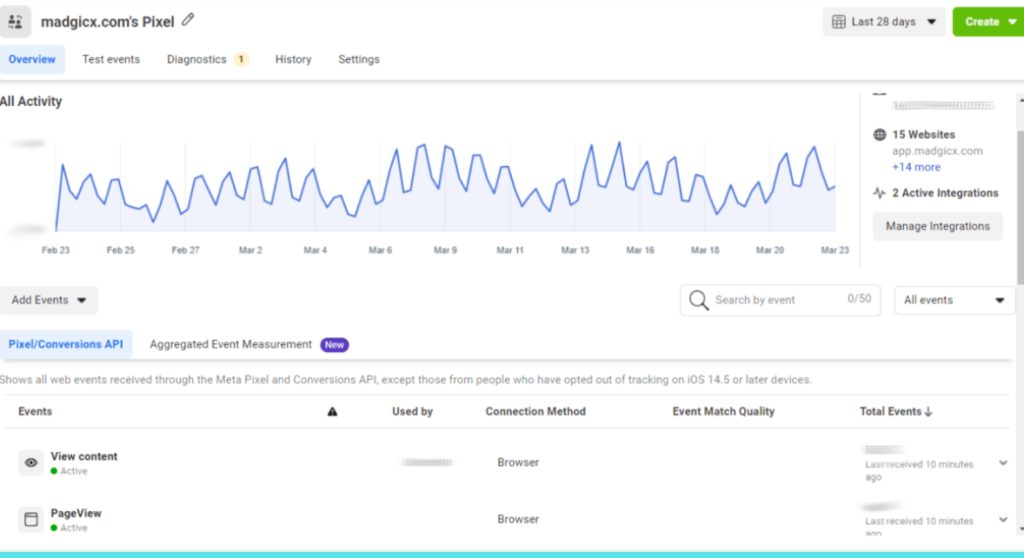This screenshot has height=558, width=1024.
Task: Click the pixel avatar icon beside the title
Action: [x=15, y=22]
